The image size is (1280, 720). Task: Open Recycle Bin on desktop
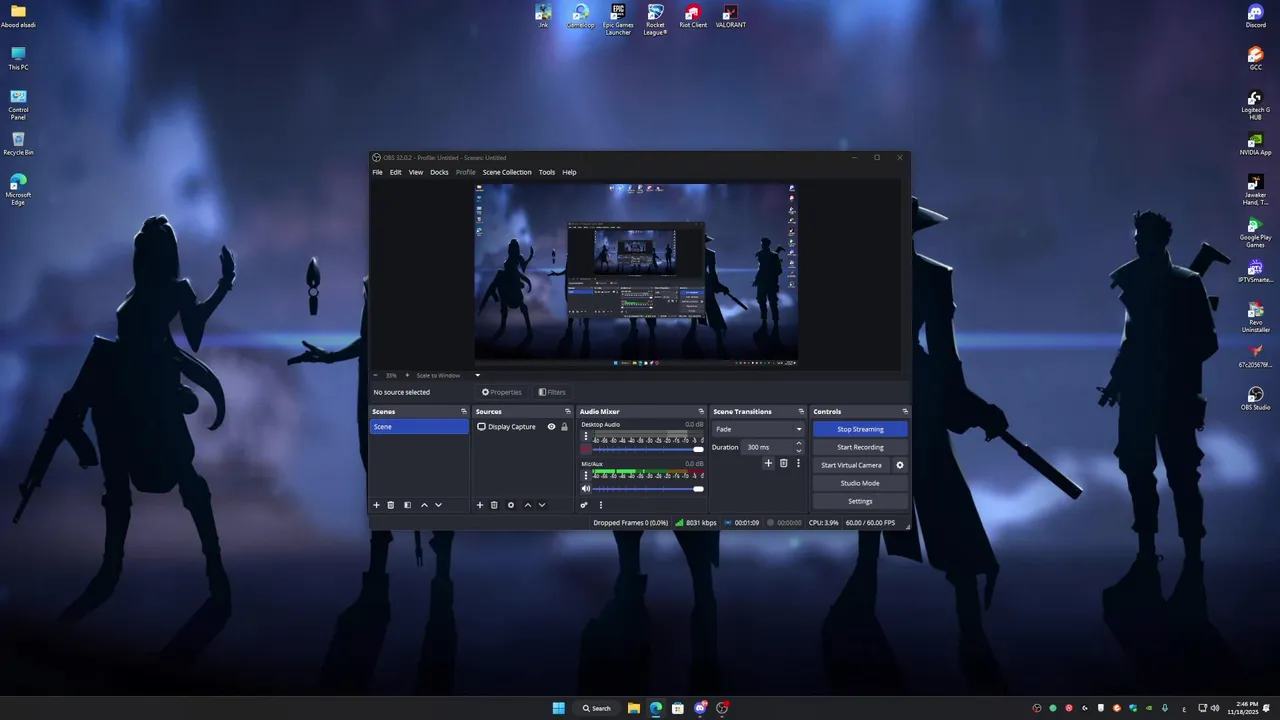tap(18, 143)
